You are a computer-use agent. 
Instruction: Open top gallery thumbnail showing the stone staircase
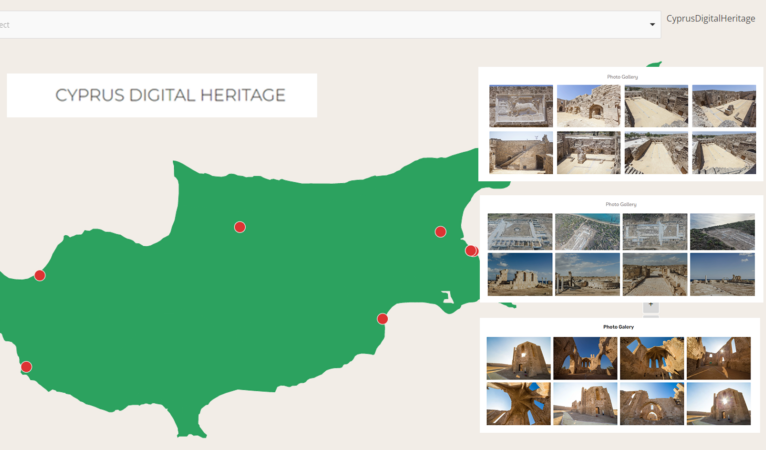tap(521, 152)
